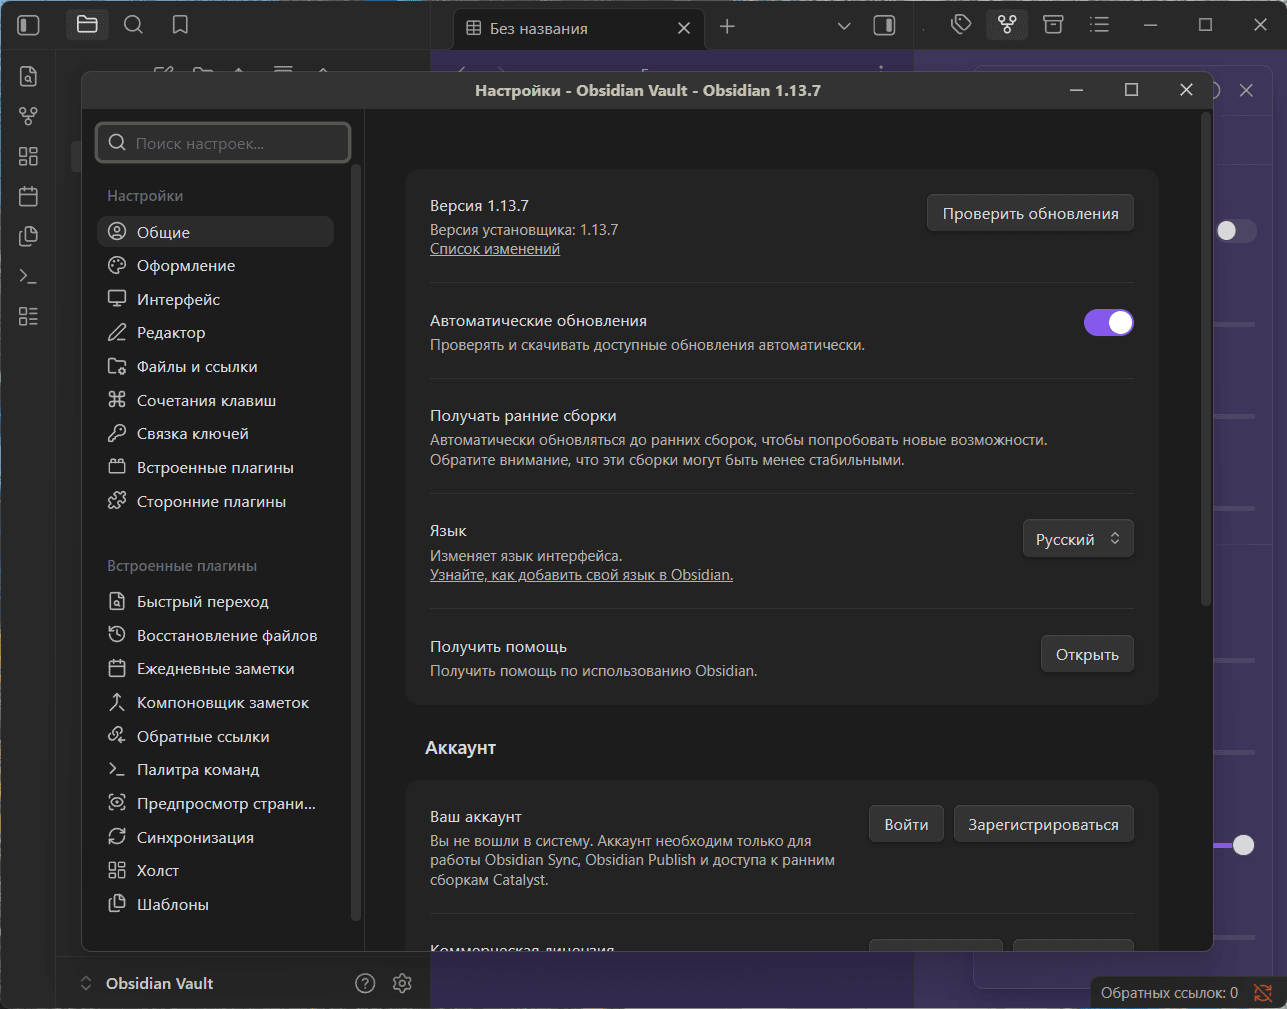This screenshot has width=1287, height=1009.
Task: Open the file explorer folder icon
Action: [87, 25]
